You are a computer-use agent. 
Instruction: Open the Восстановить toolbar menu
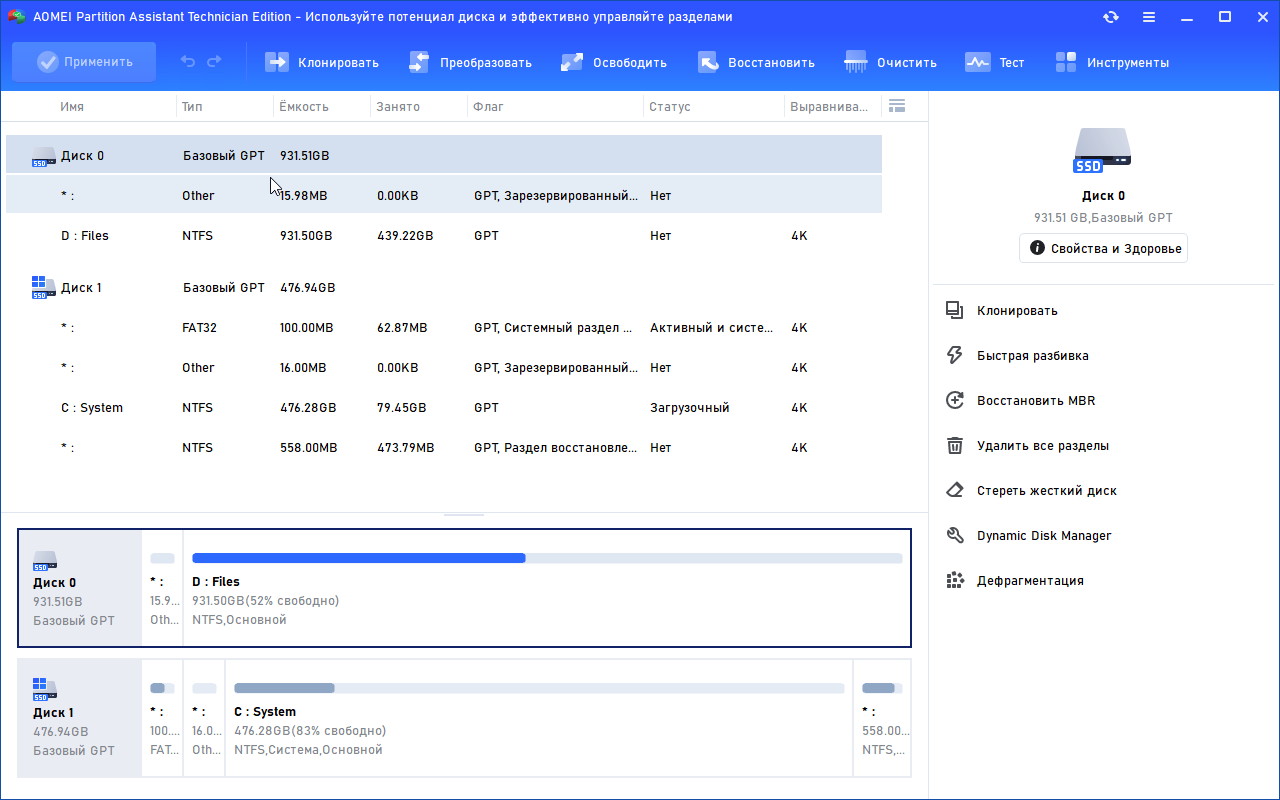(x=756, y=62)
